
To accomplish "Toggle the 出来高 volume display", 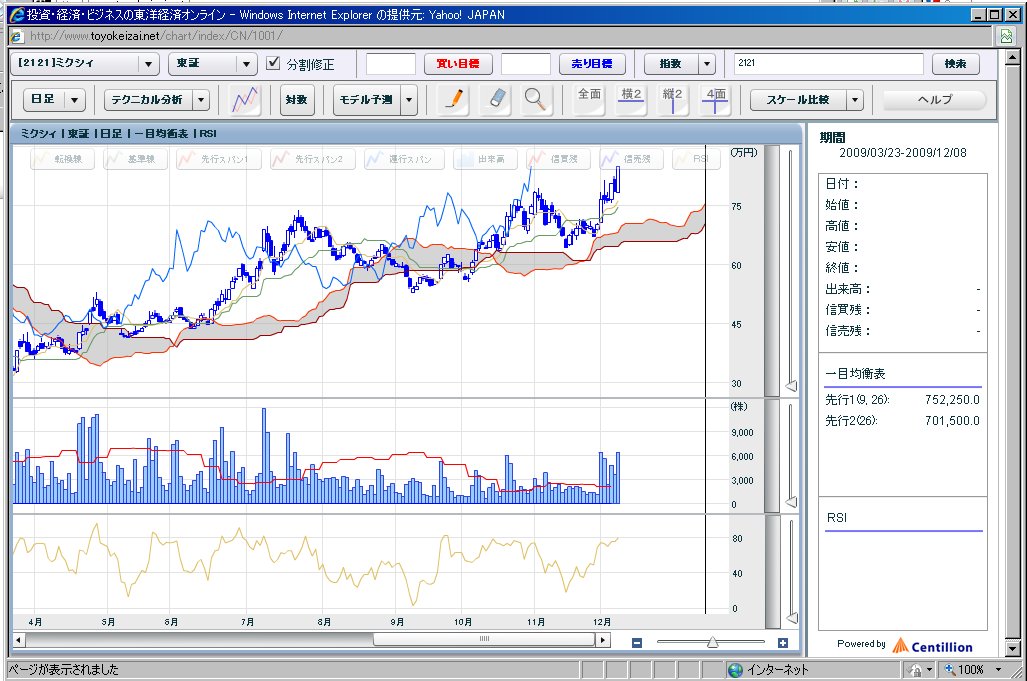I will [486, 159].
